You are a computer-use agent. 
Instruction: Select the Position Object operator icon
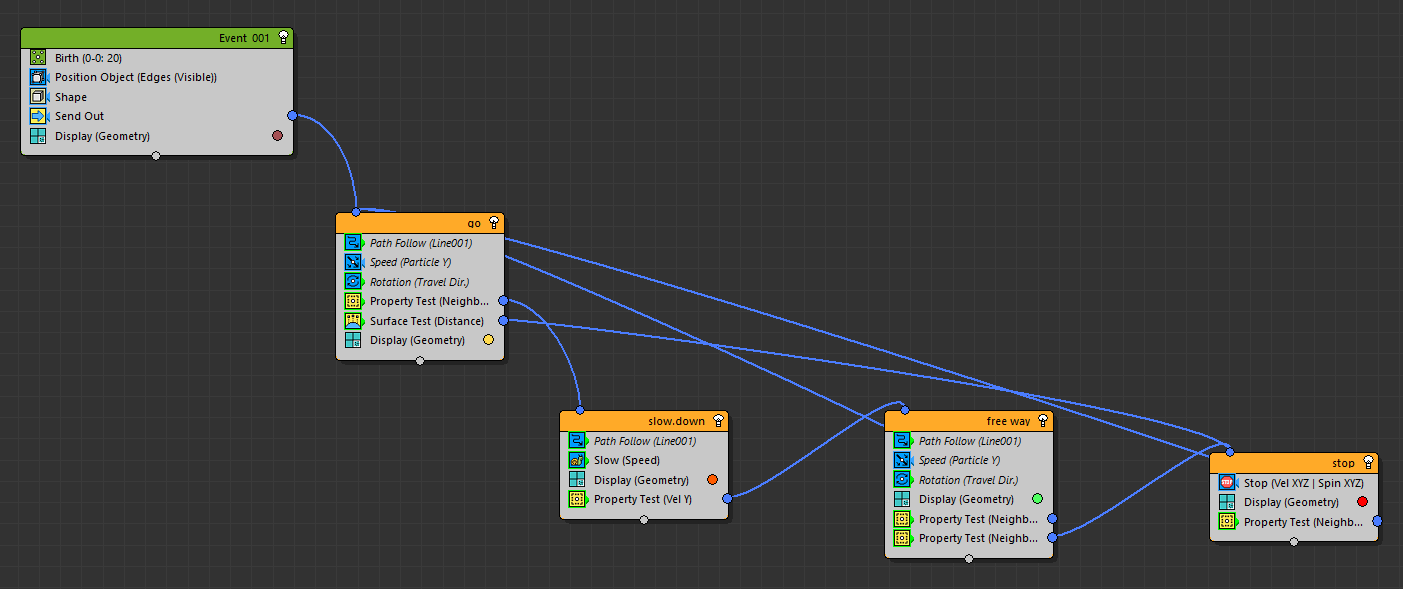pyautogui.click(x=38, y=77)
